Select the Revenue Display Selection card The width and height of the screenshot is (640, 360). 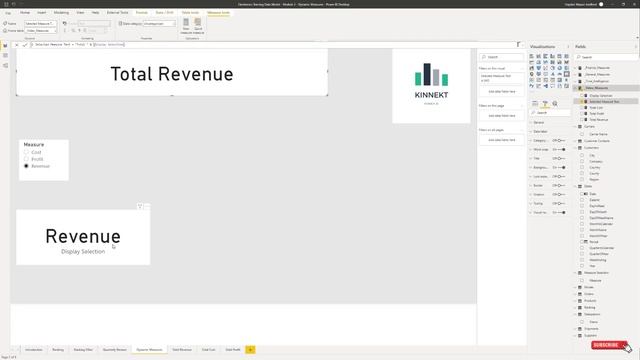click(83, 237)
